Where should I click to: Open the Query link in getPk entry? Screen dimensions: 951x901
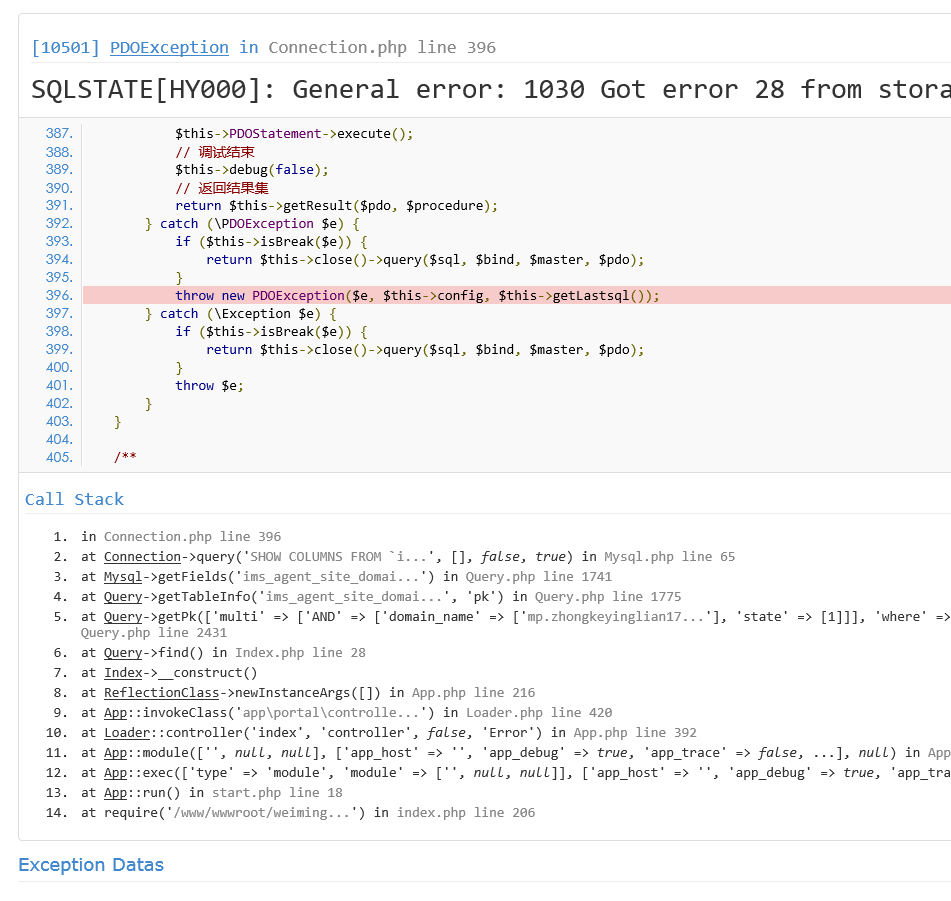point(123,617)
